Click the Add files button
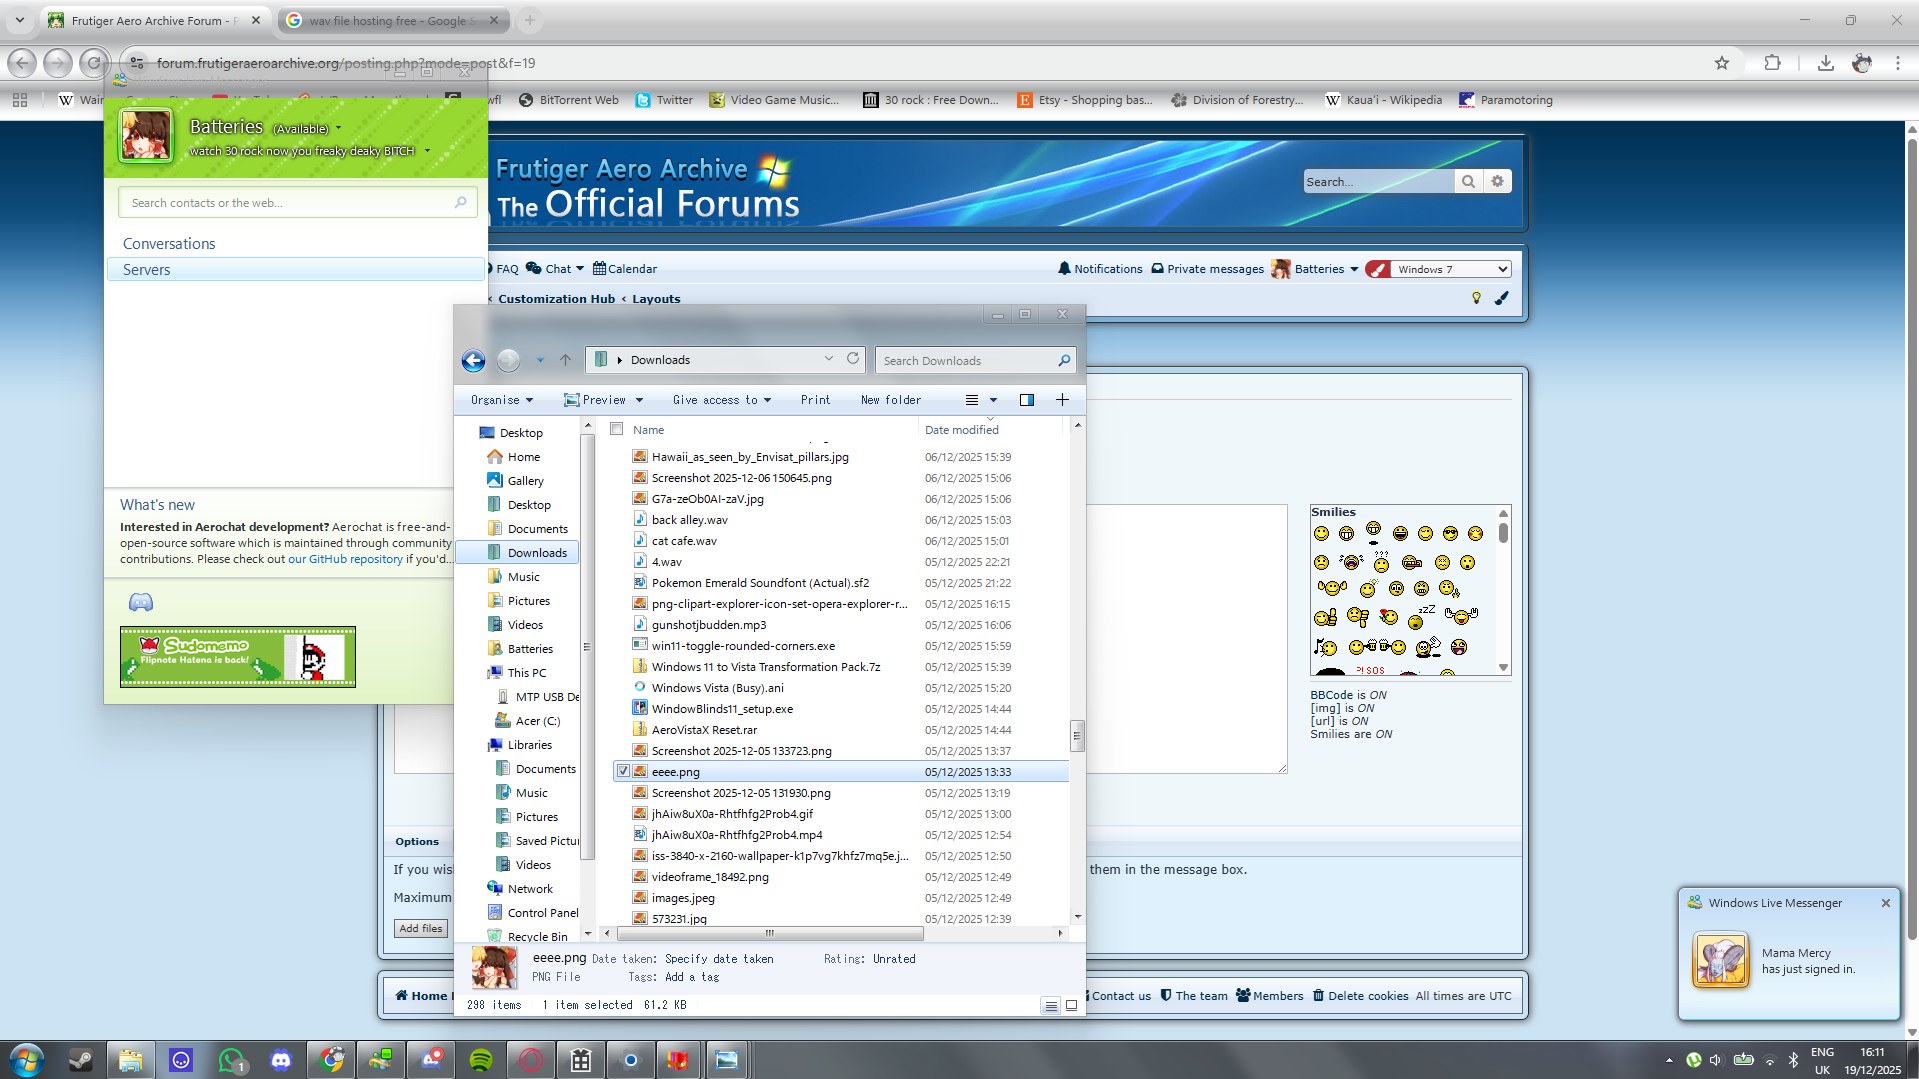 [421, 928]
